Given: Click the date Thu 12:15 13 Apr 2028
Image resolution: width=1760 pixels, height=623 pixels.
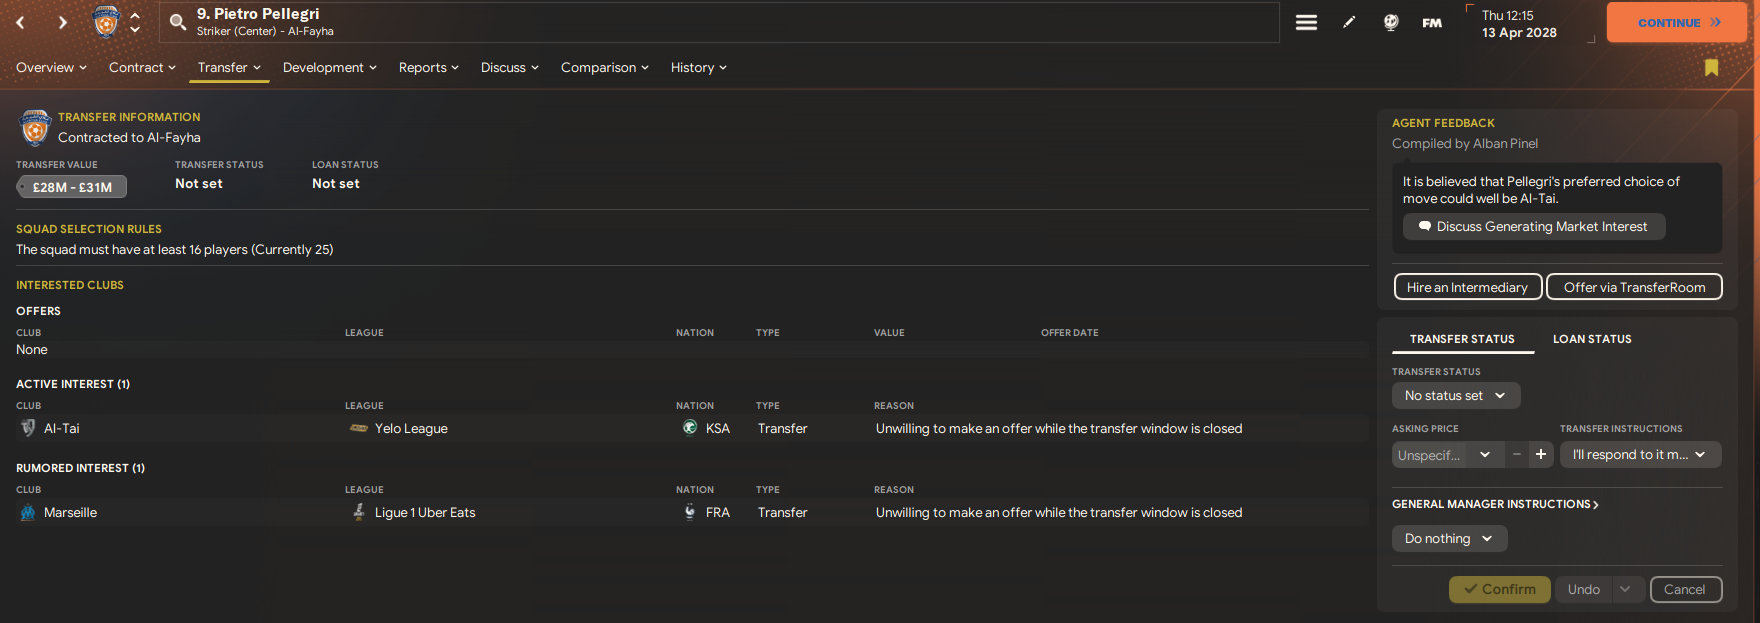Looking at the screenshot, I should [1519, 24].
